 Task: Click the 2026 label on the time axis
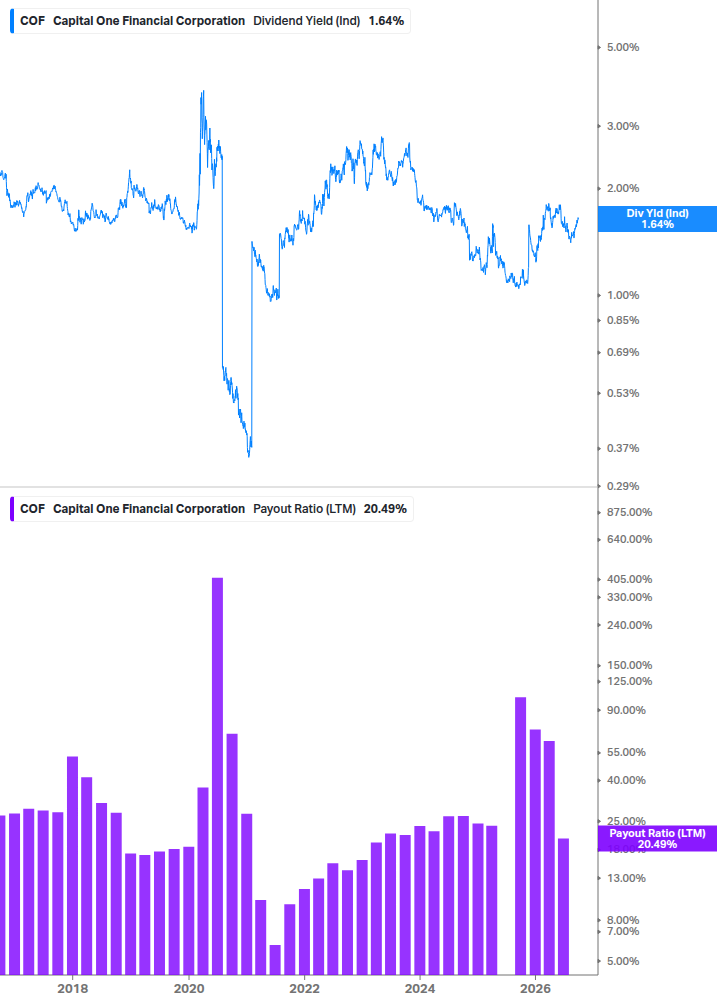point(535,988)
